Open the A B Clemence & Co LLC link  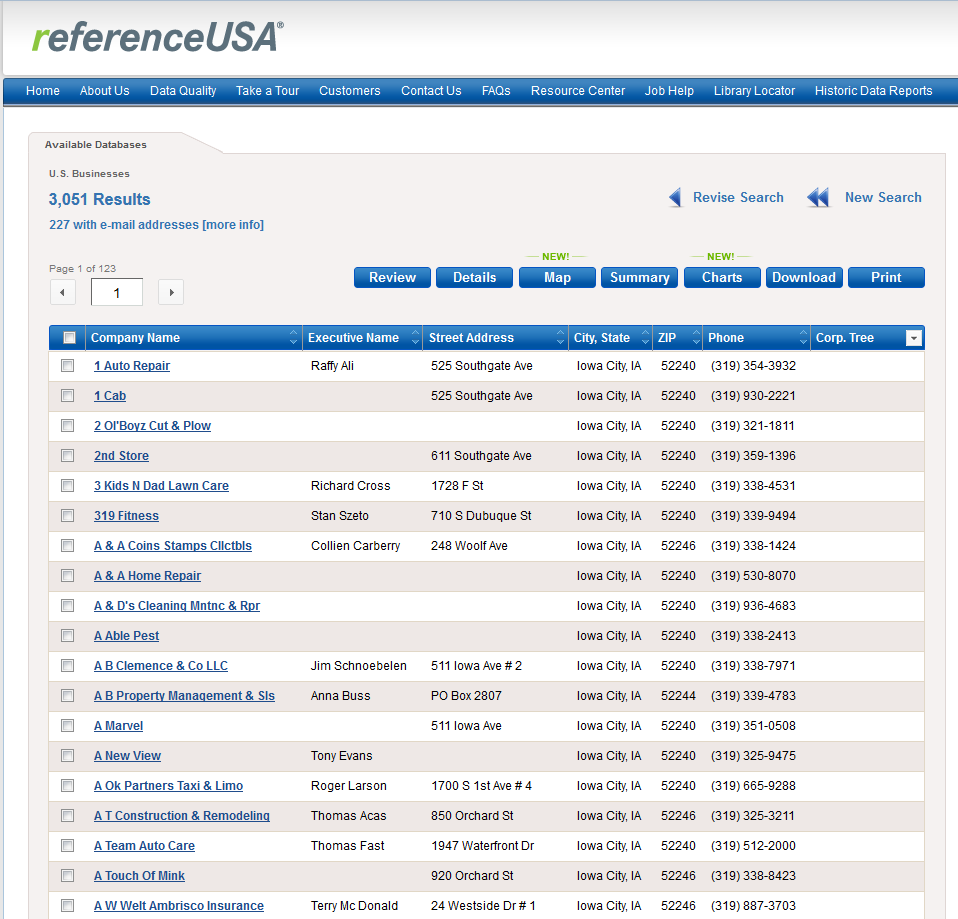(161, 666)
